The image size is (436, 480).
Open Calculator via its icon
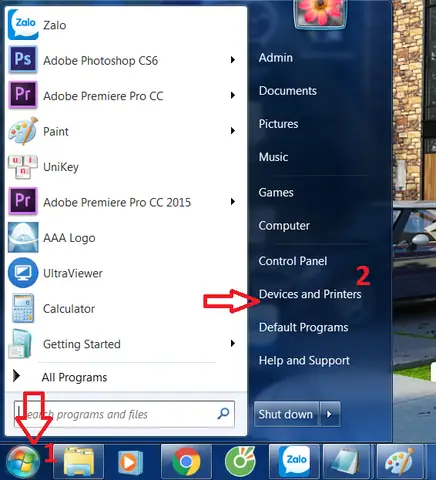pyautogui.click(x=23, y=308)
